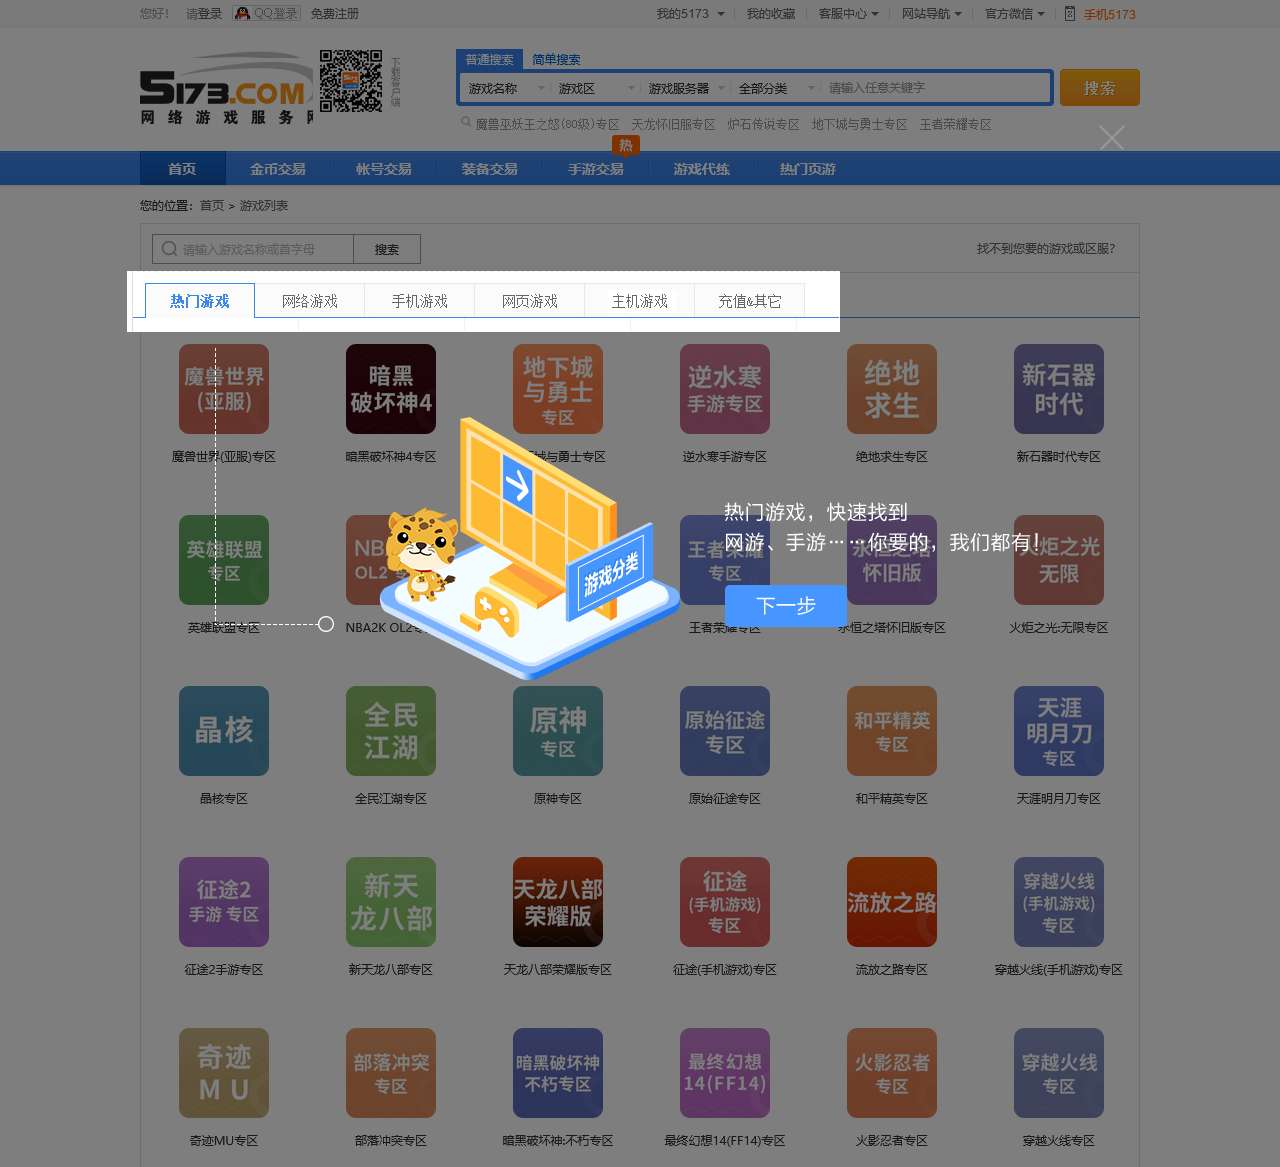This screenshot has height=1167, width=1280.
Task: Open the 原始征途专区 game tile
Action: (x=725, y=731)
